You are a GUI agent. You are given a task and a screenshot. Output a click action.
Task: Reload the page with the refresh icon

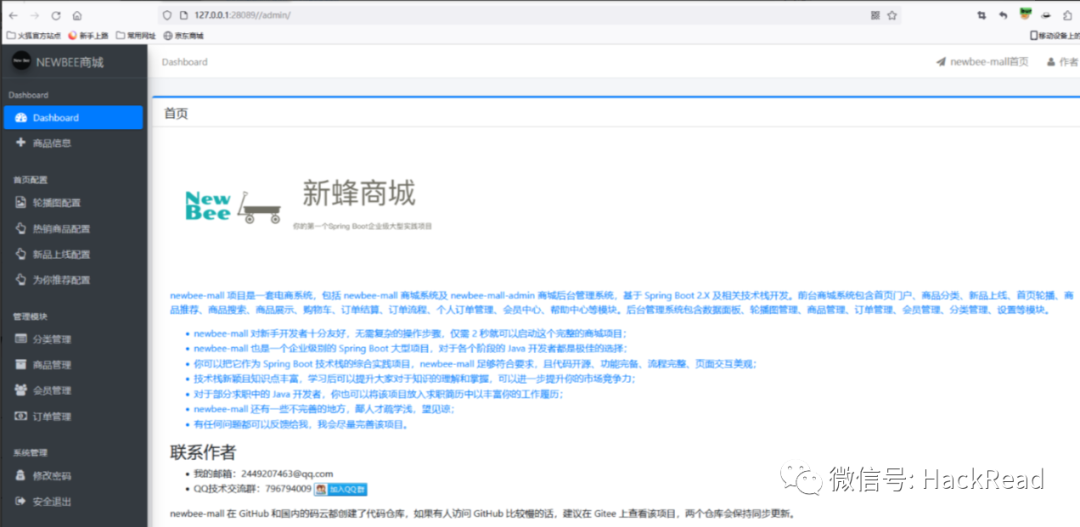[x=56, y=15]
